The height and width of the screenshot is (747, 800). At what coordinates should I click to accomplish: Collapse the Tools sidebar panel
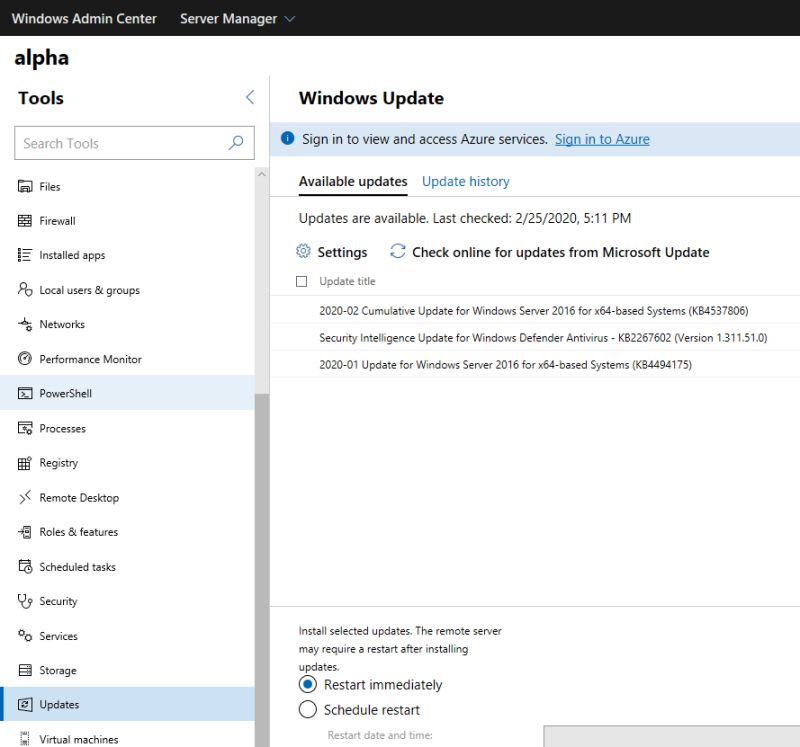[x=250, y=97]
